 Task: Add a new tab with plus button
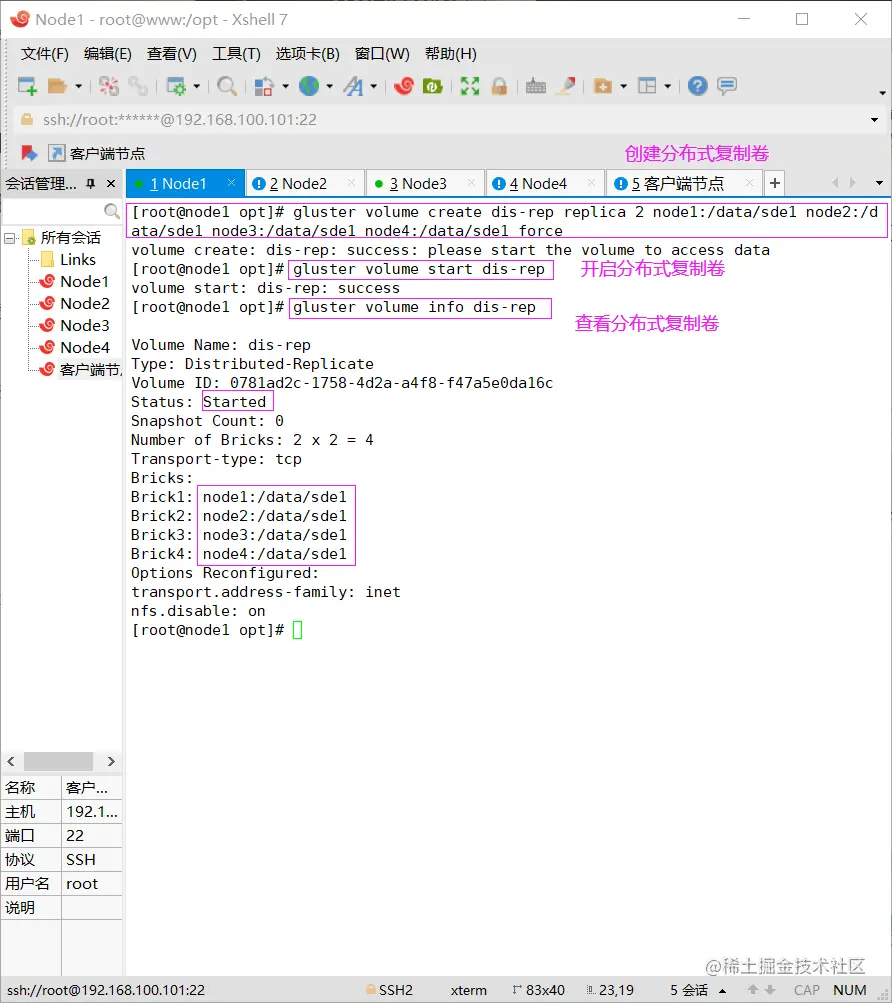tap(774, 184)
